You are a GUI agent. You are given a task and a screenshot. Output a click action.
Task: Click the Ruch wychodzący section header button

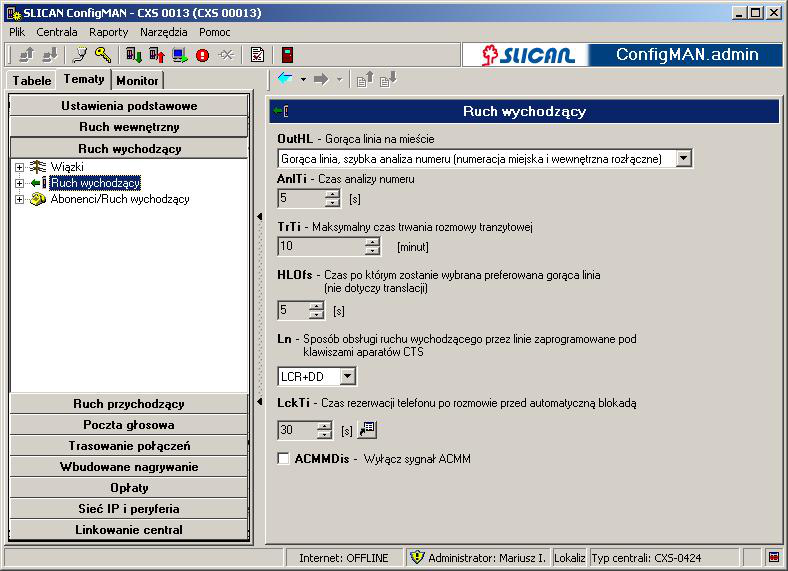coord(129,149)
